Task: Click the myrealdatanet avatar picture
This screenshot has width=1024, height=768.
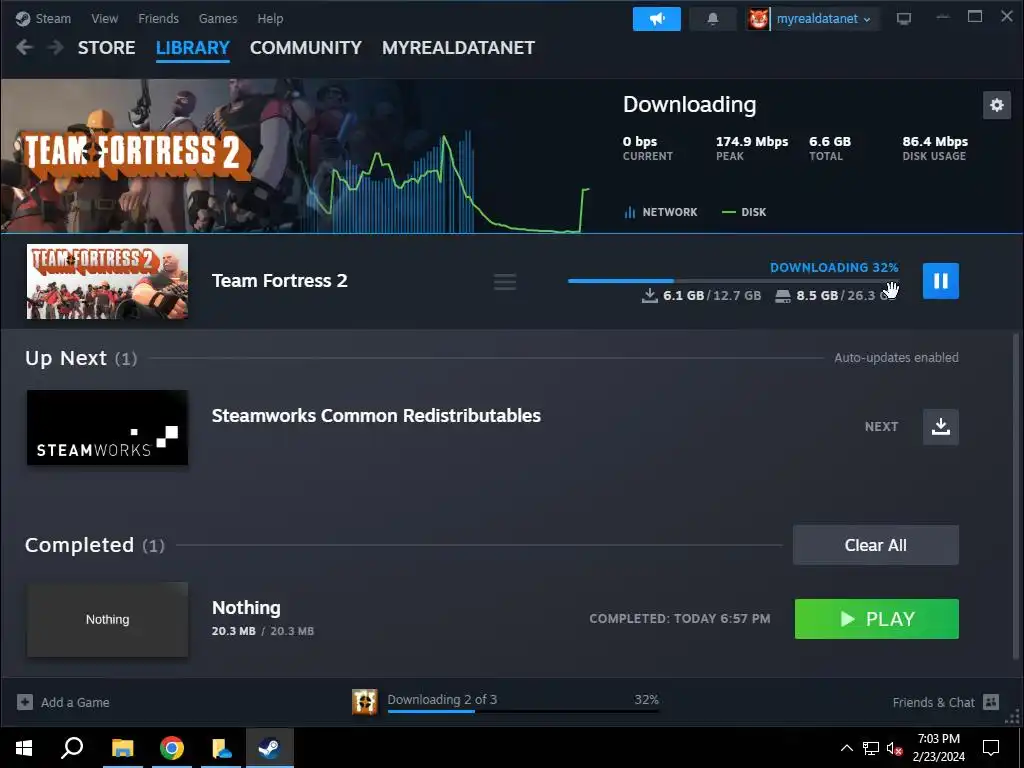Action: 758,19
